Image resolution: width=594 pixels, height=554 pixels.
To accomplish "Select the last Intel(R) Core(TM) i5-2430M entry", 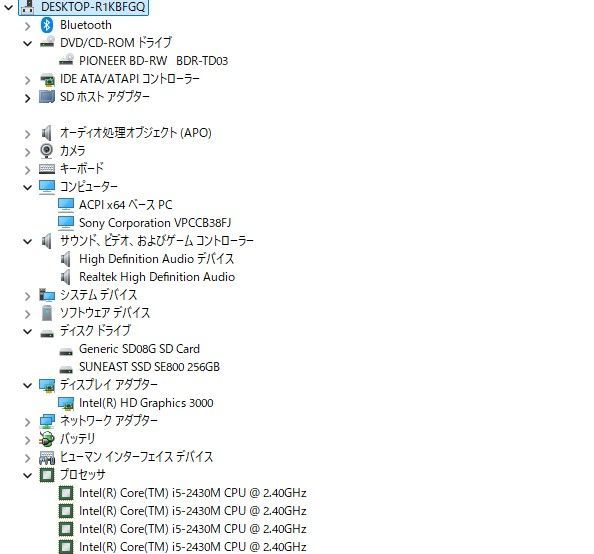I will click(x=192, y=547).
